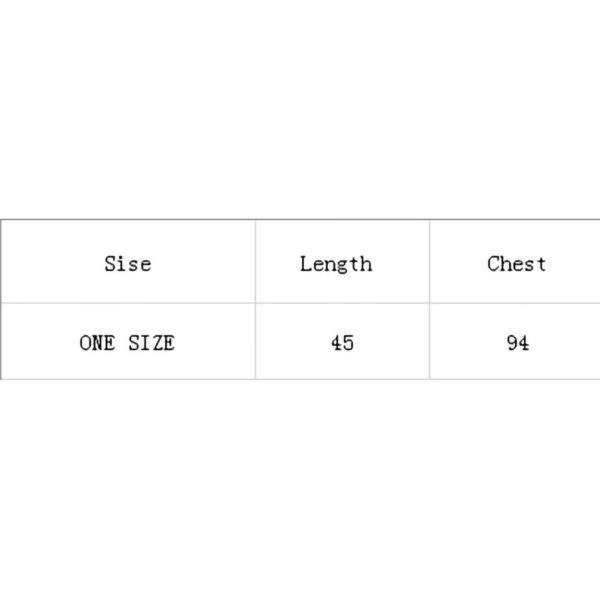
Task: Click the "Length" column header
Action: click(x=336, y=264)
